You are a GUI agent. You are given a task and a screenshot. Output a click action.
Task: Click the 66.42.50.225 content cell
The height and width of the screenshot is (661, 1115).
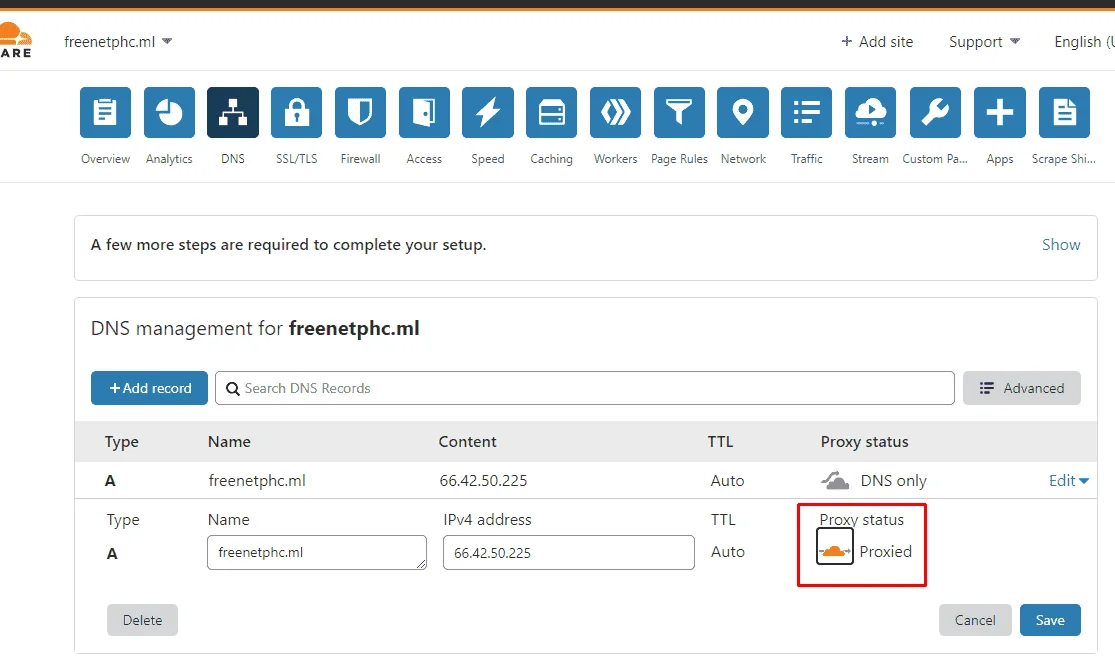484,480
